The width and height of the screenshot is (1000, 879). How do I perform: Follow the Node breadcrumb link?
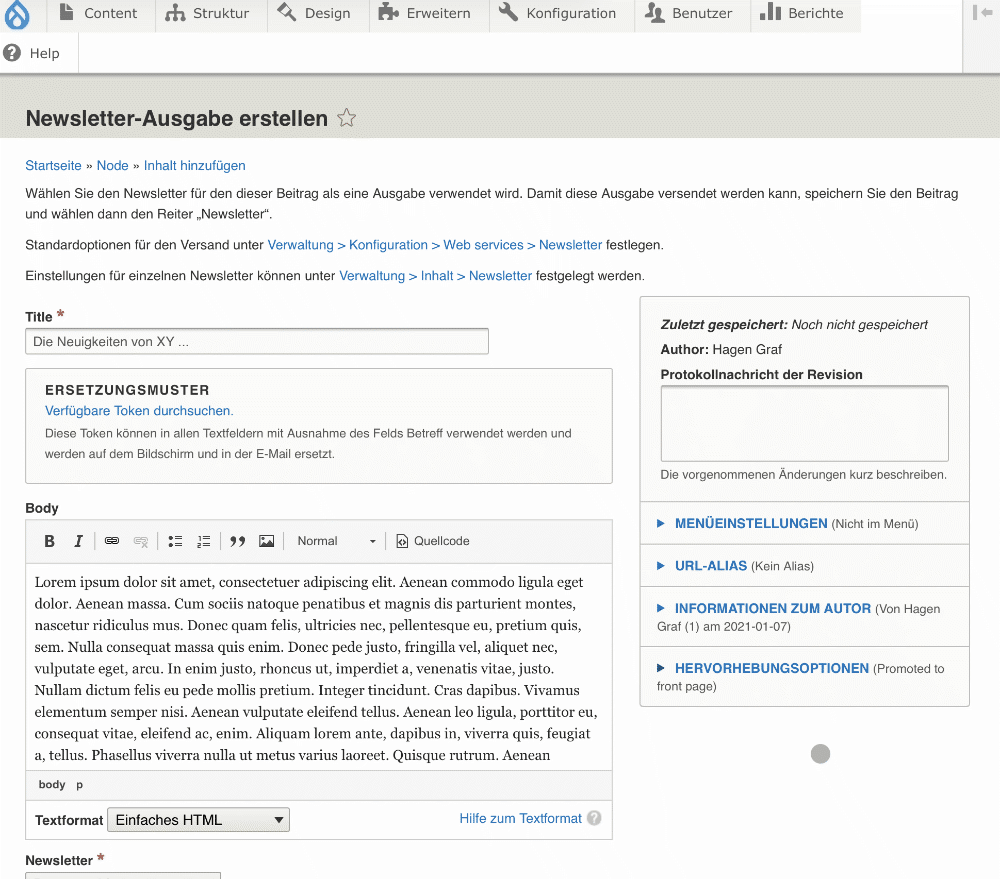click(112, 165)
